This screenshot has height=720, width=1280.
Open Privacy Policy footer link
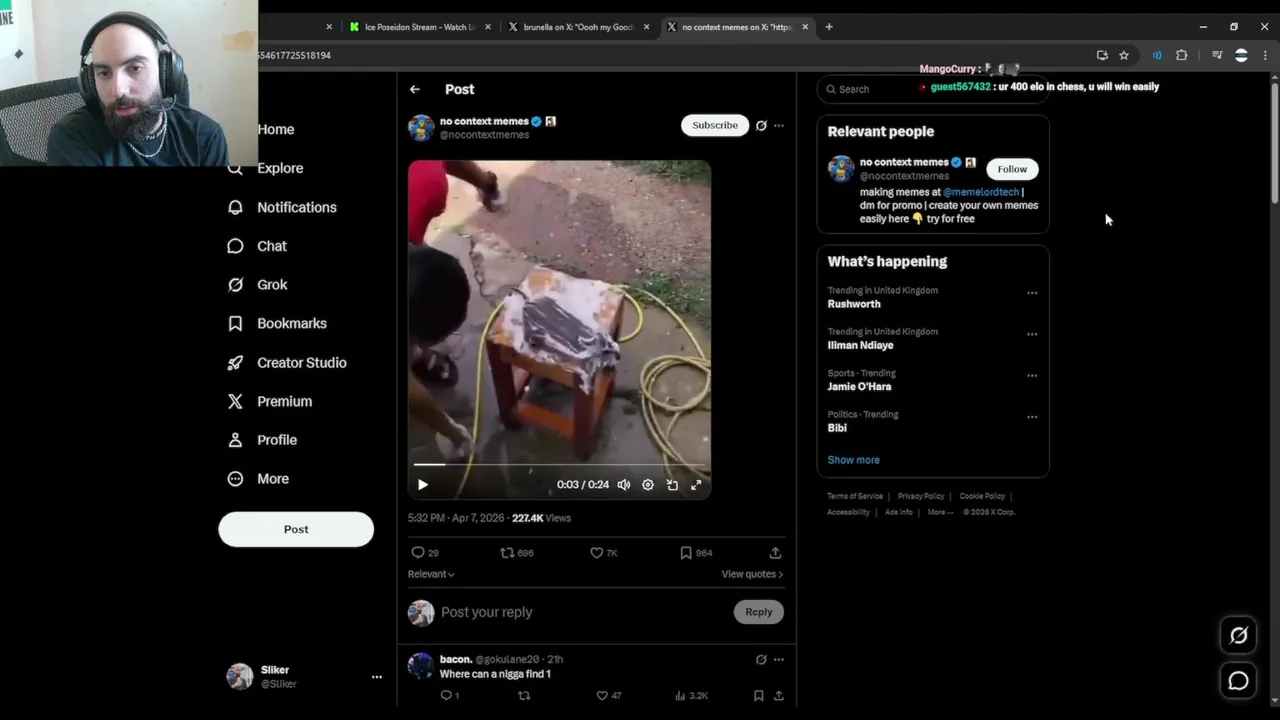tap(921, 496)
